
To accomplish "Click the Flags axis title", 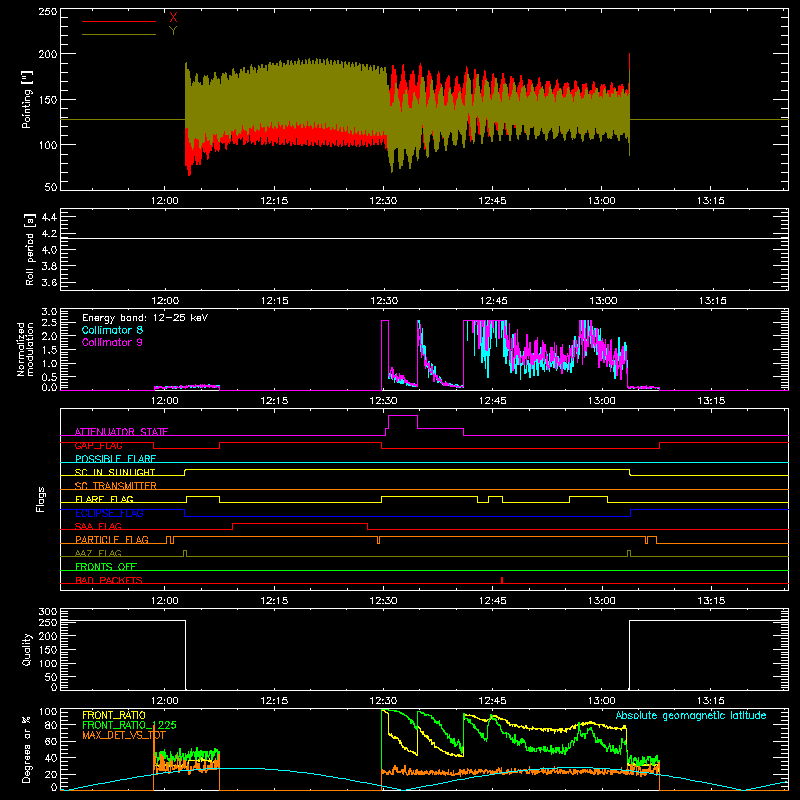I will pos(41,499).
